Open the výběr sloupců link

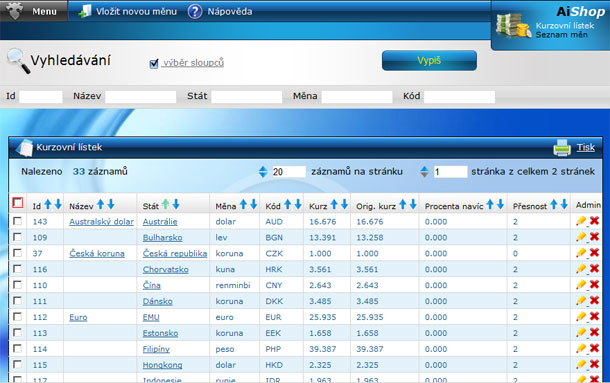(x=193, y=63)
